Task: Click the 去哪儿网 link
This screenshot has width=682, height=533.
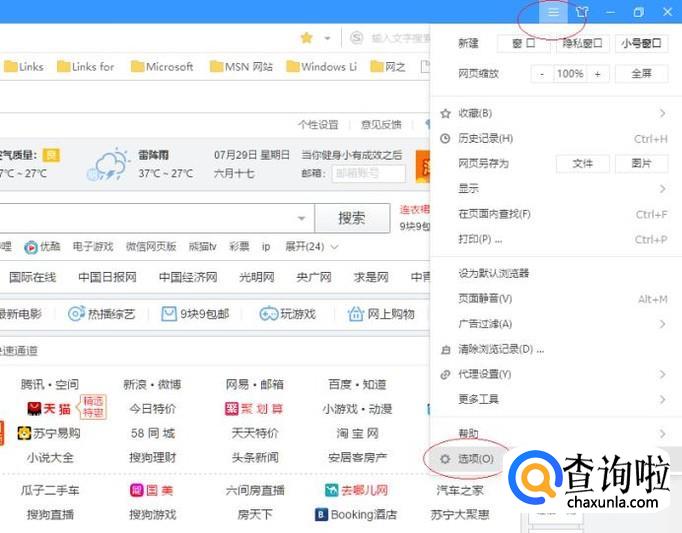Action: [x=356, y=490]
